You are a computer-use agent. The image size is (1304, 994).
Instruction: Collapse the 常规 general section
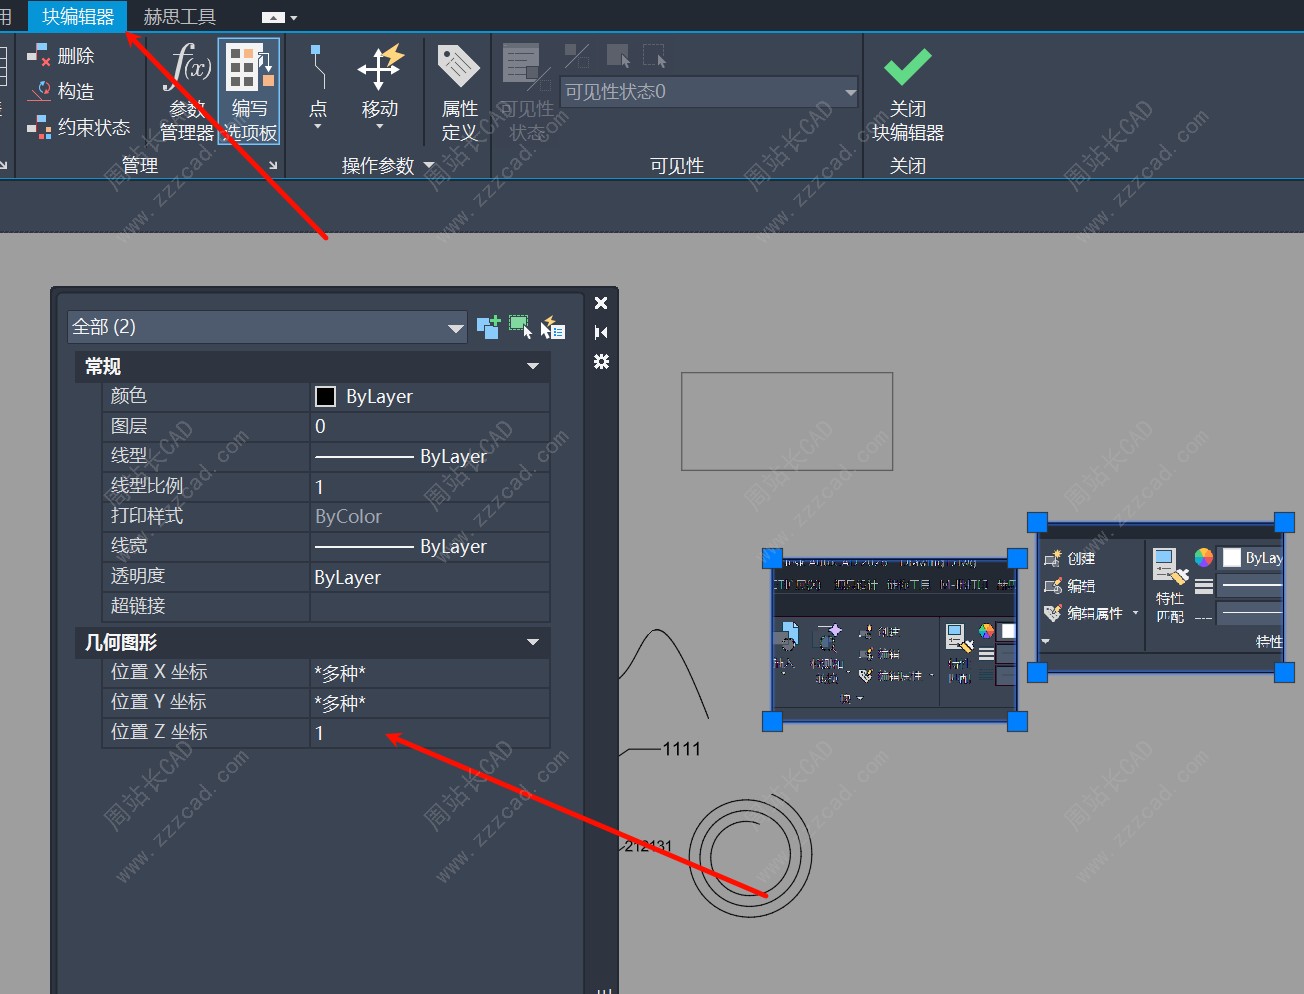coord(533,367)
